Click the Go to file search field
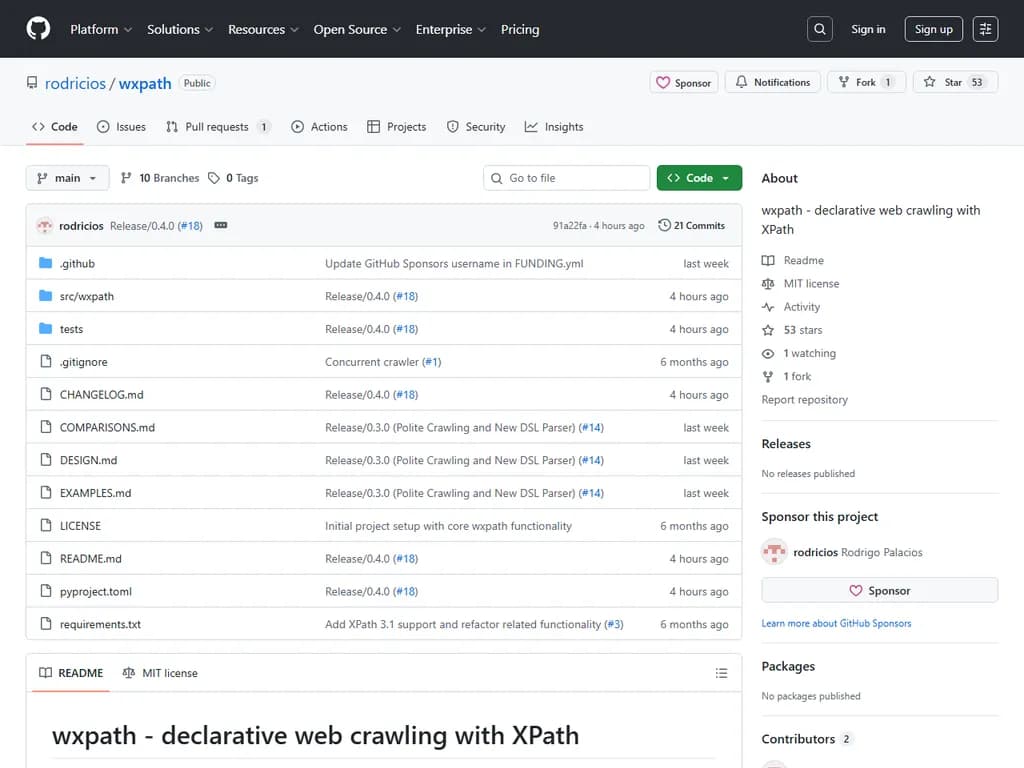The height and width of the screenshot is (768, 1024). click(567, 178)
